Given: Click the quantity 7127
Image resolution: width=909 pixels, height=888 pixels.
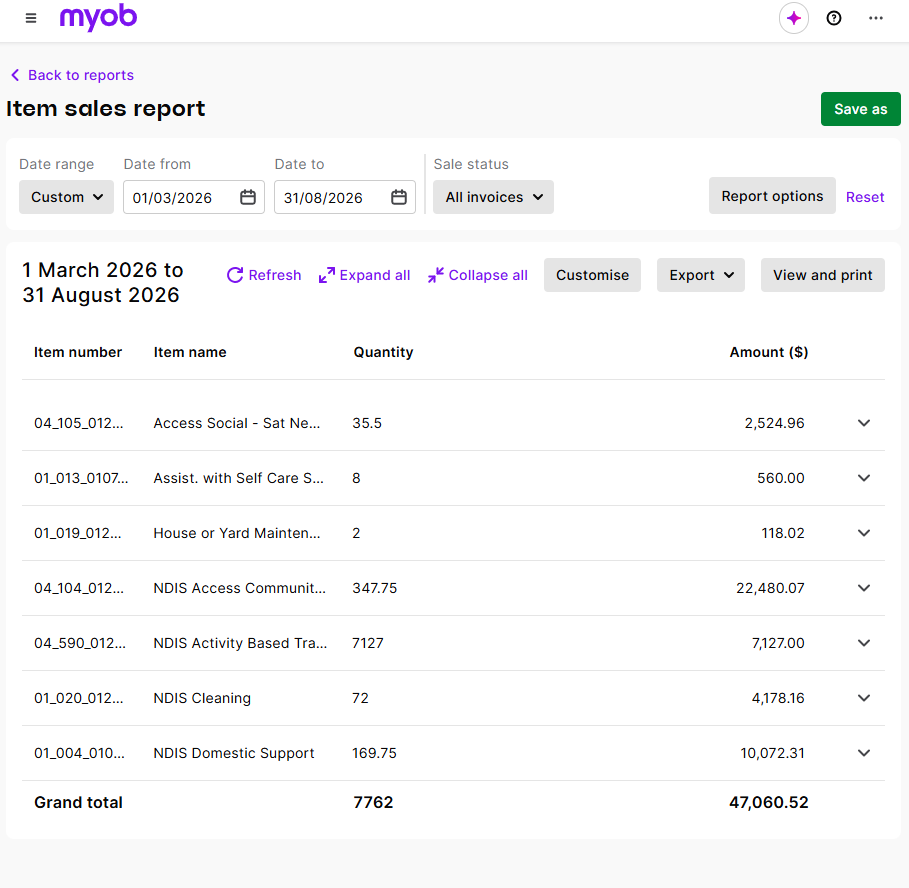Looking at the screenshot, I should coord(368,643).
